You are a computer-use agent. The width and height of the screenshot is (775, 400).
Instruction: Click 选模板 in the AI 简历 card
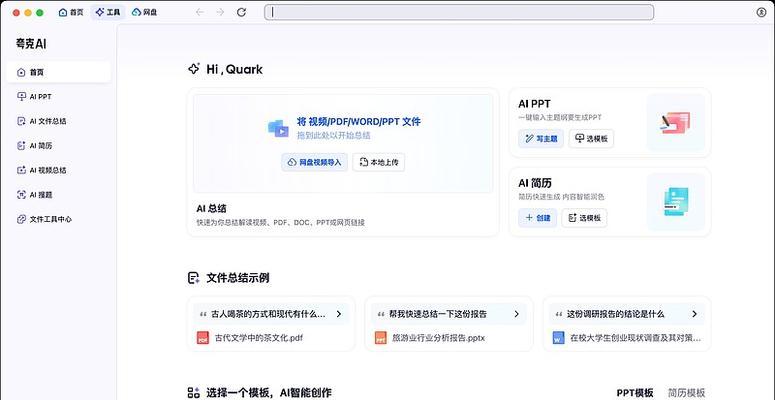pyautogui.click(x=584, y=218)
